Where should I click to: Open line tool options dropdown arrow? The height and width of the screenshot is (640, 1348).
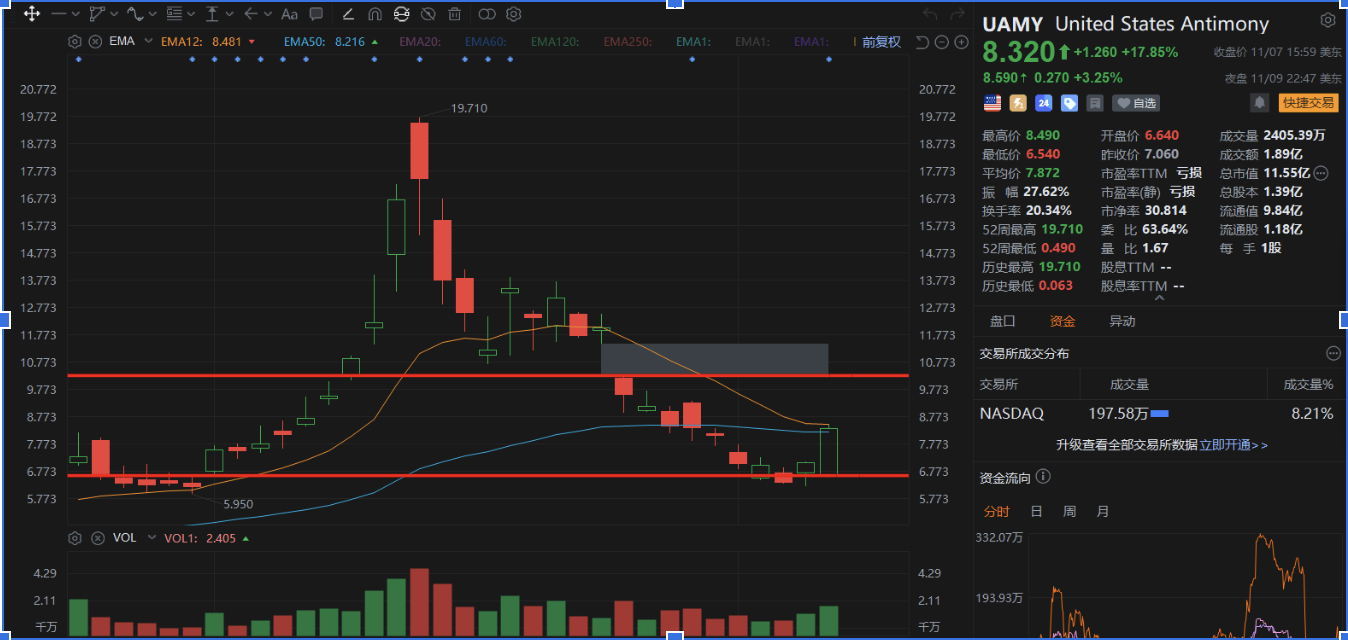pos(76,14)
